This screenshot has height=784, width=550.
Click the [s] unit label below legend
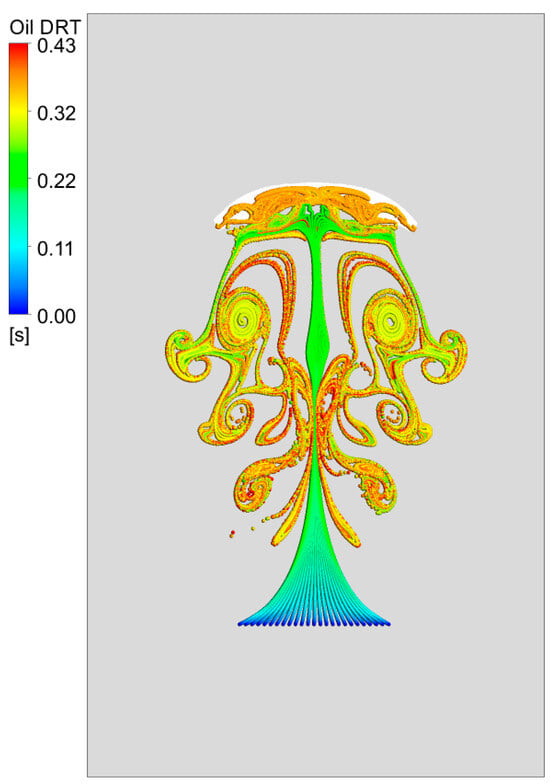click(x=19, y=336)
